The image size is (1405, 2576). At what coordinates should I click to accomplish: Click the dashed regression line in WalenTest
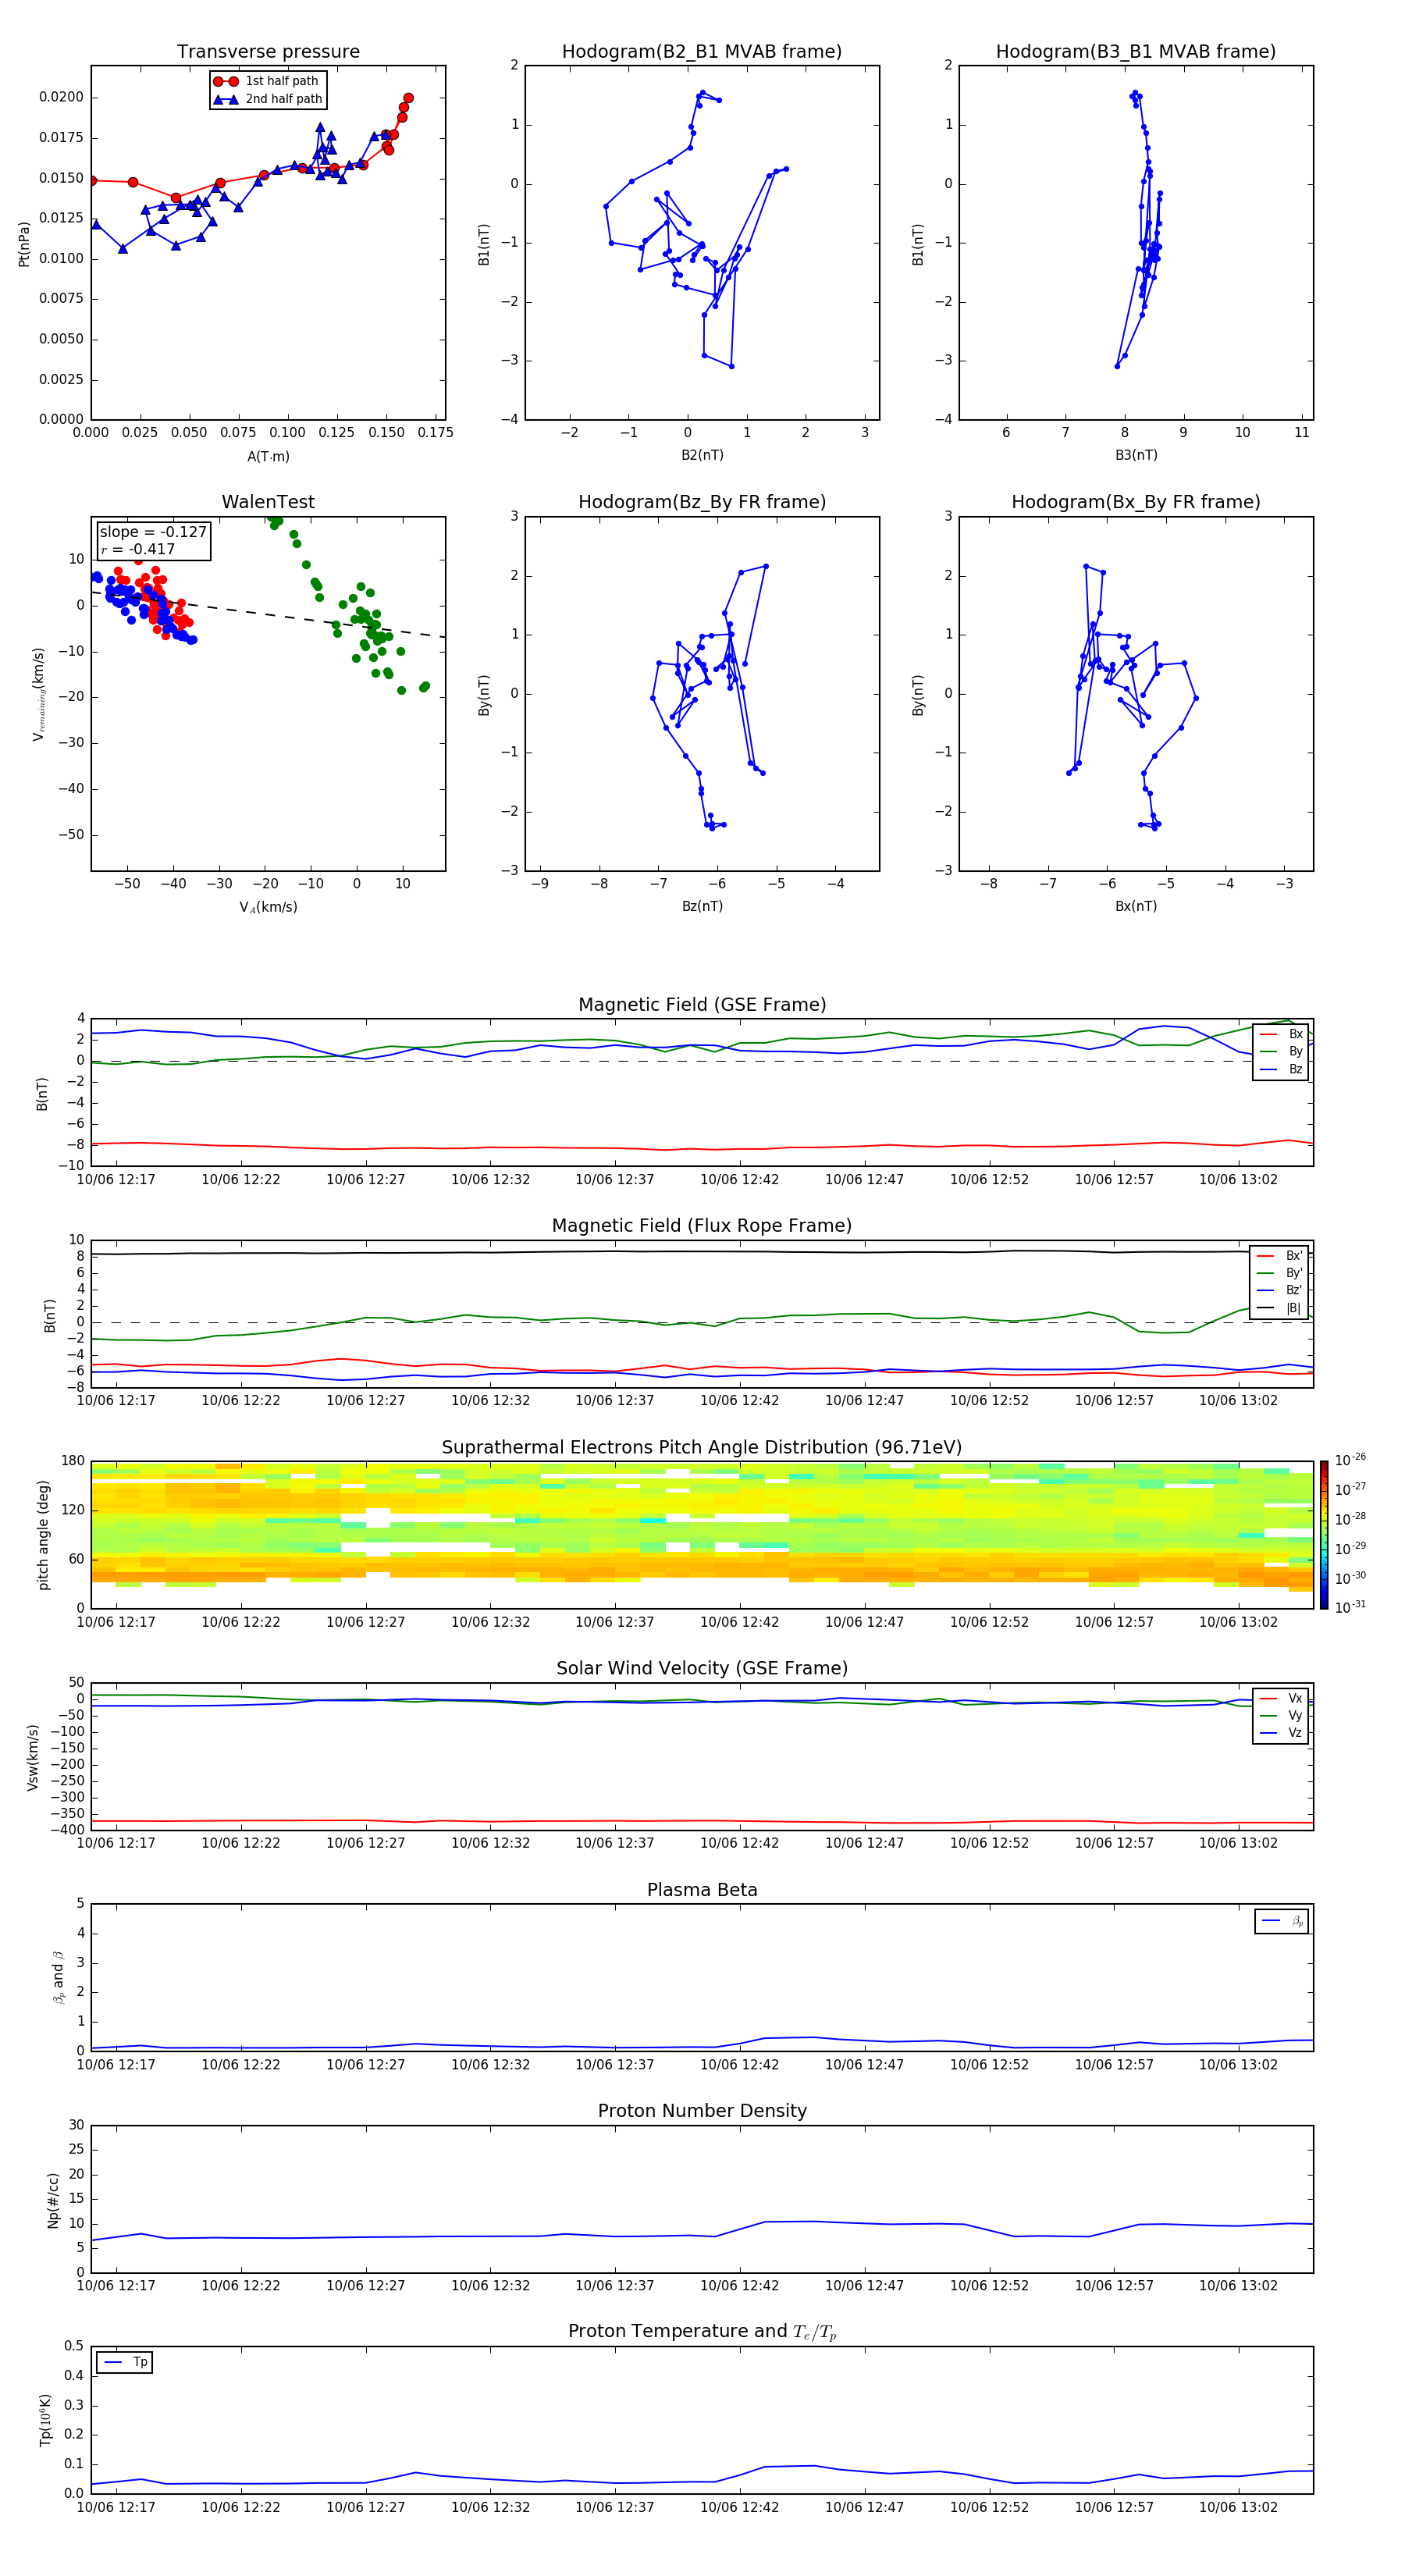pos(268,614)
